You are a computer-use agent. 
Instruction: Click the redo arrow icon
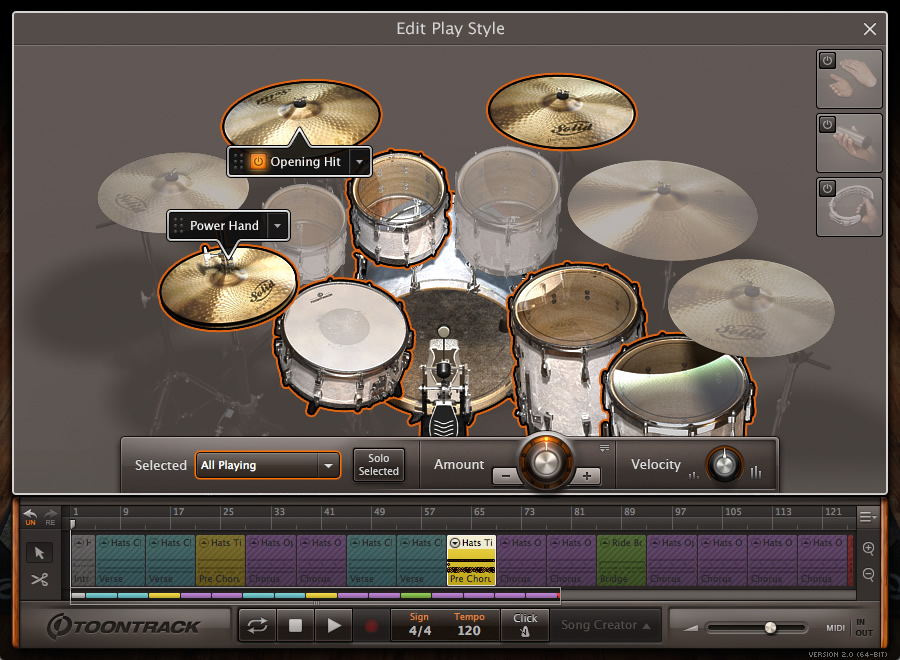click(x=51, y=514)
